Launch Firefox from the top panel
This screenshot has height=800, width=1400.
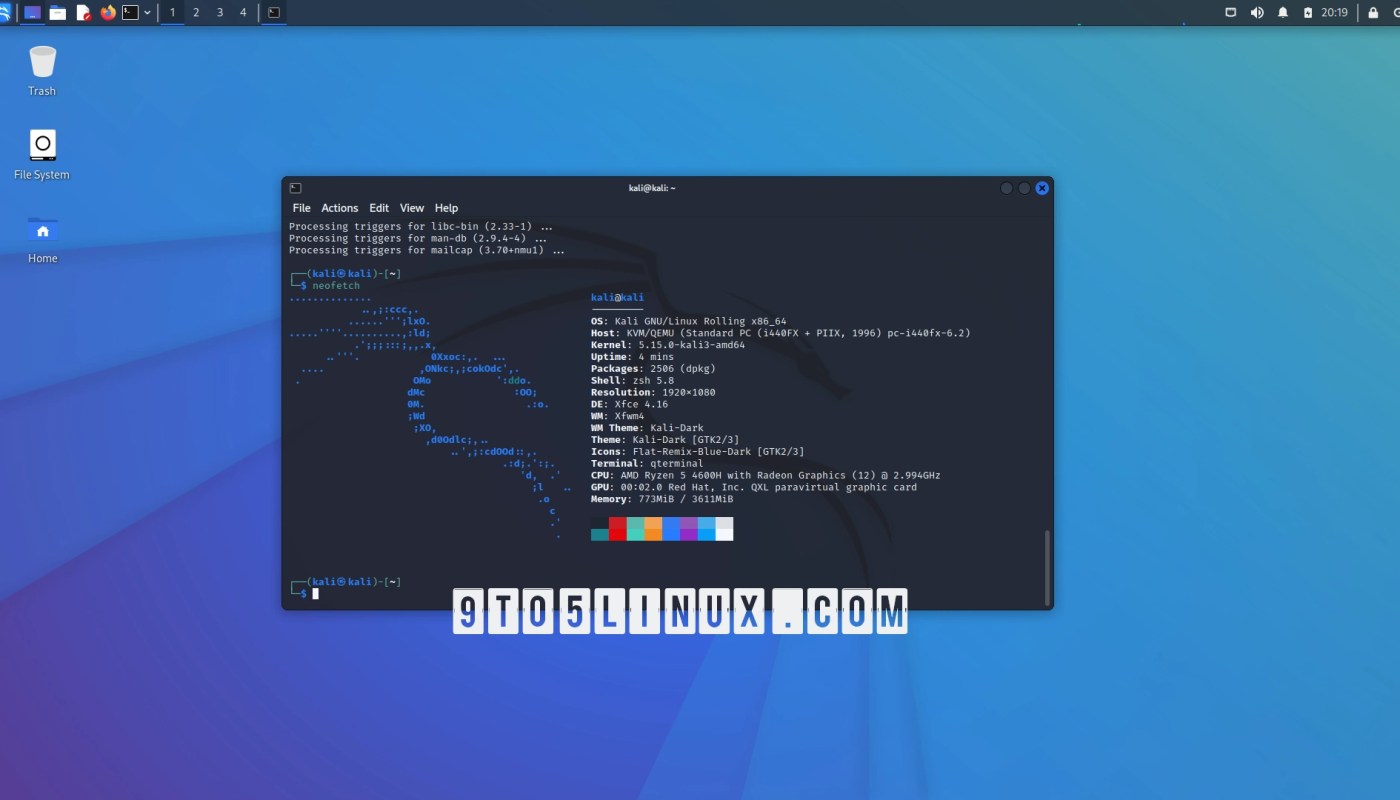coord(108,13)
